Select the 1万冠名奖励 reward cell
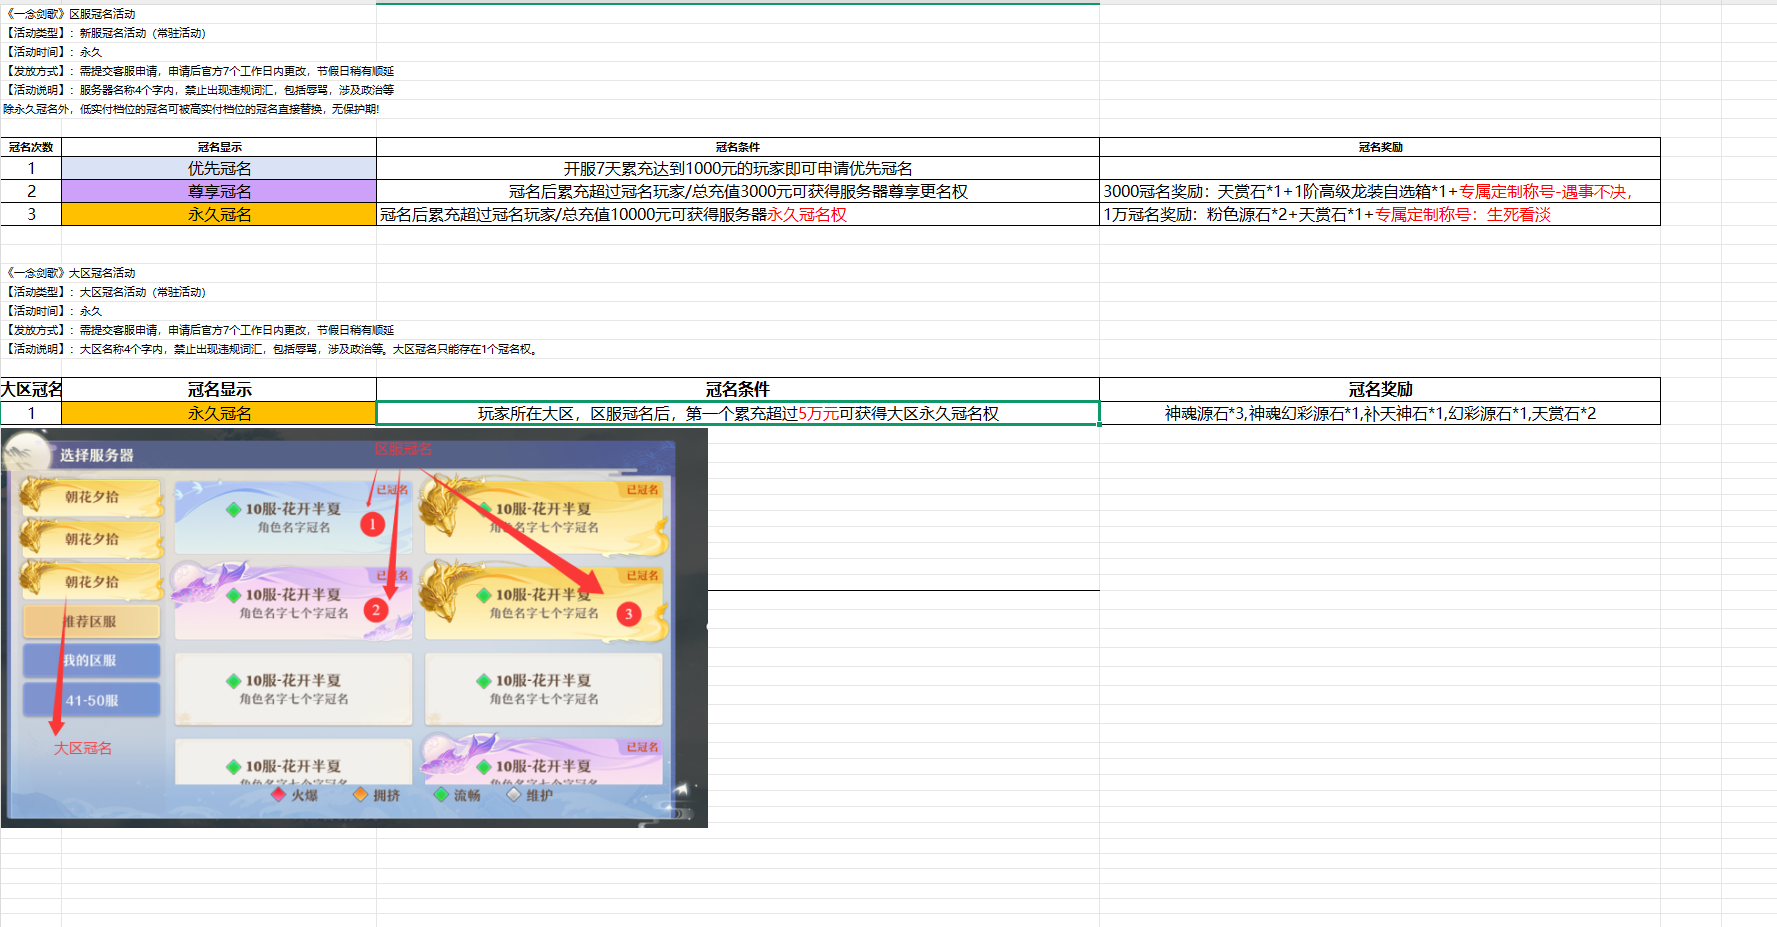The width and height of the screenshot is (1777, 927). 1379,214
